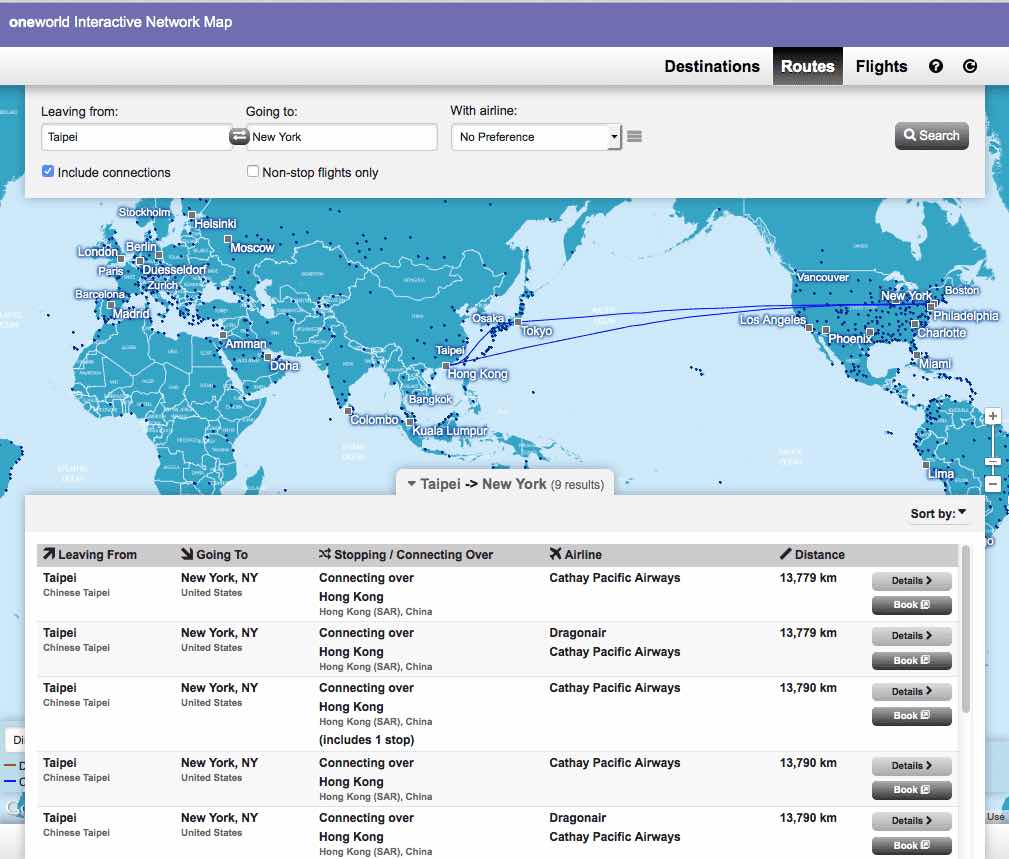
Task: Open the airline list menu icon
Action: [x=634, y=136]
